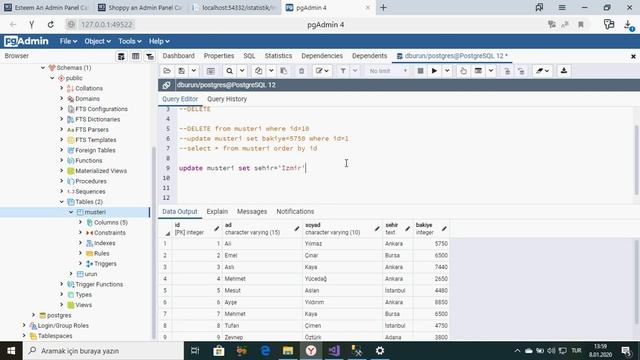Click the Save File toolbar icon
The image size is (640, 360).
pos(182,71)
